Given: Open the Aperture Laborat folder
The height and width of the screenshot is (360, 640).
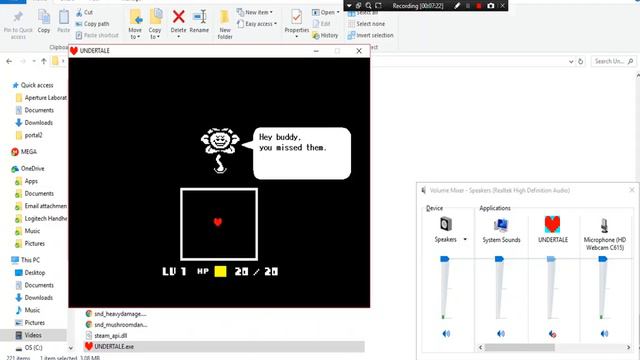Looking at the screenshot, I should click(41, 98).
